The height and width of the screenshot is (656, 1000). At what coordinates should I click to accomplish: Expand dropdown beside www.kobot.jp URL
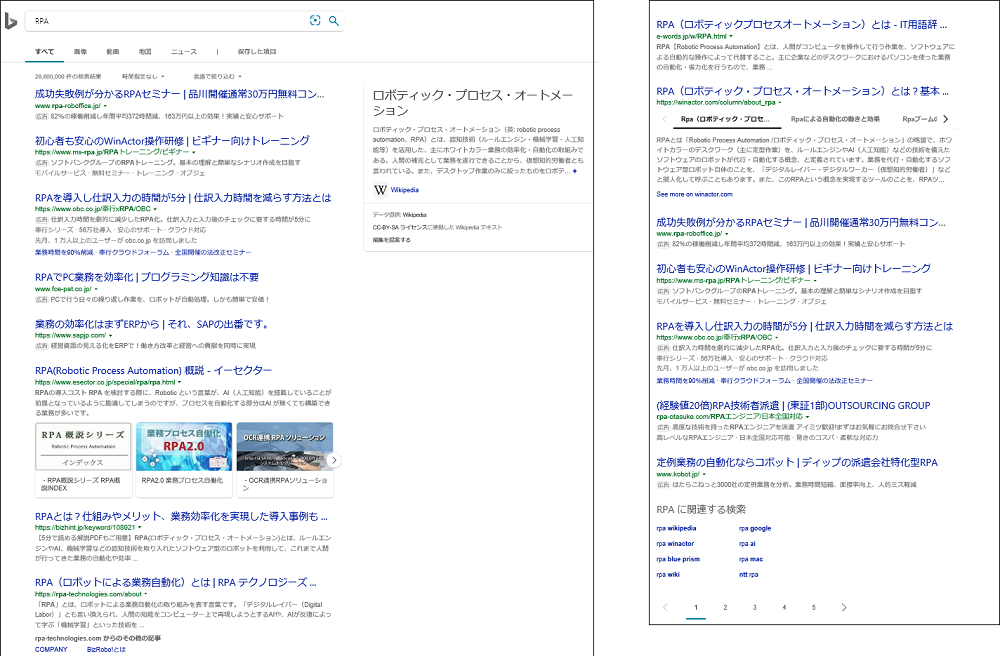point(704,474)
